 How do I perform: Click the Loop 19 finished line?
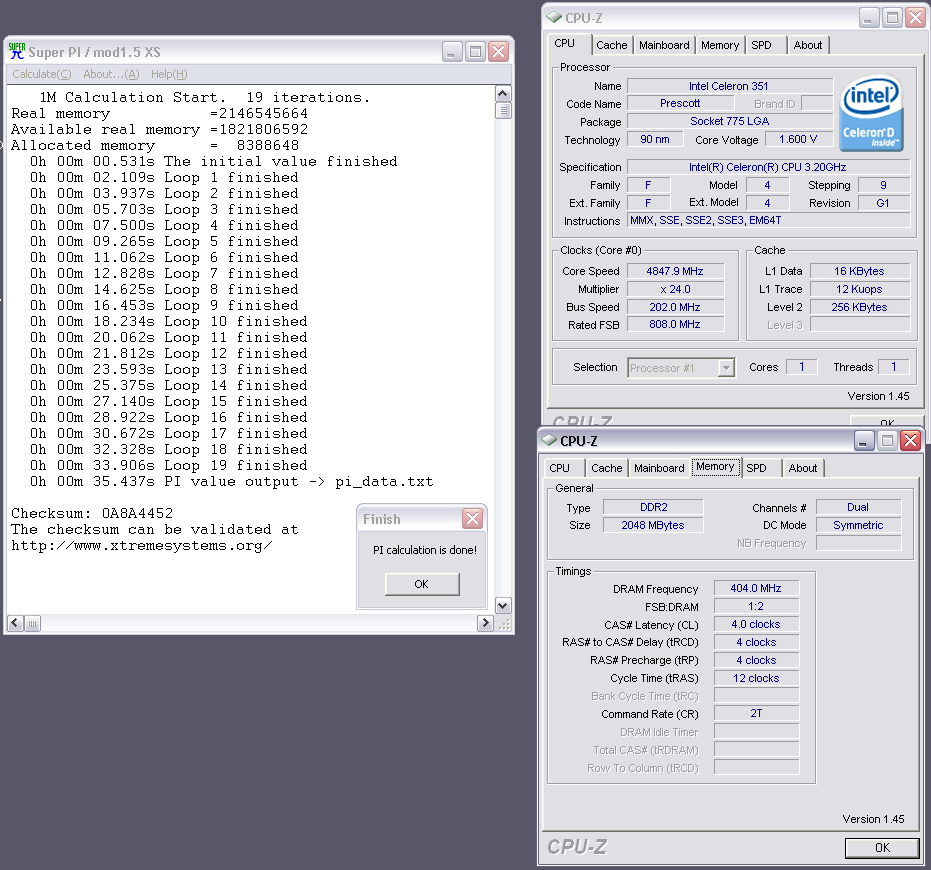point(169,465)
